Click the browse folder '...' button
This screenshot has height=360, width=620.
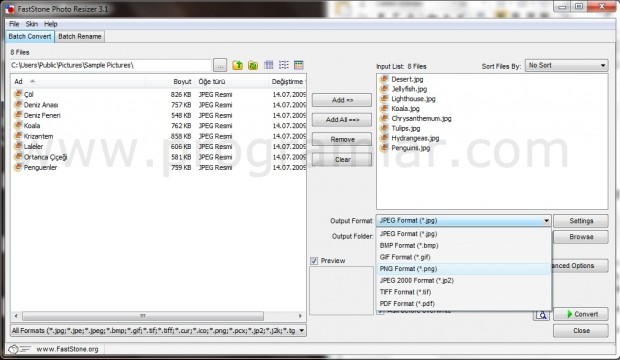coord(220,65)
